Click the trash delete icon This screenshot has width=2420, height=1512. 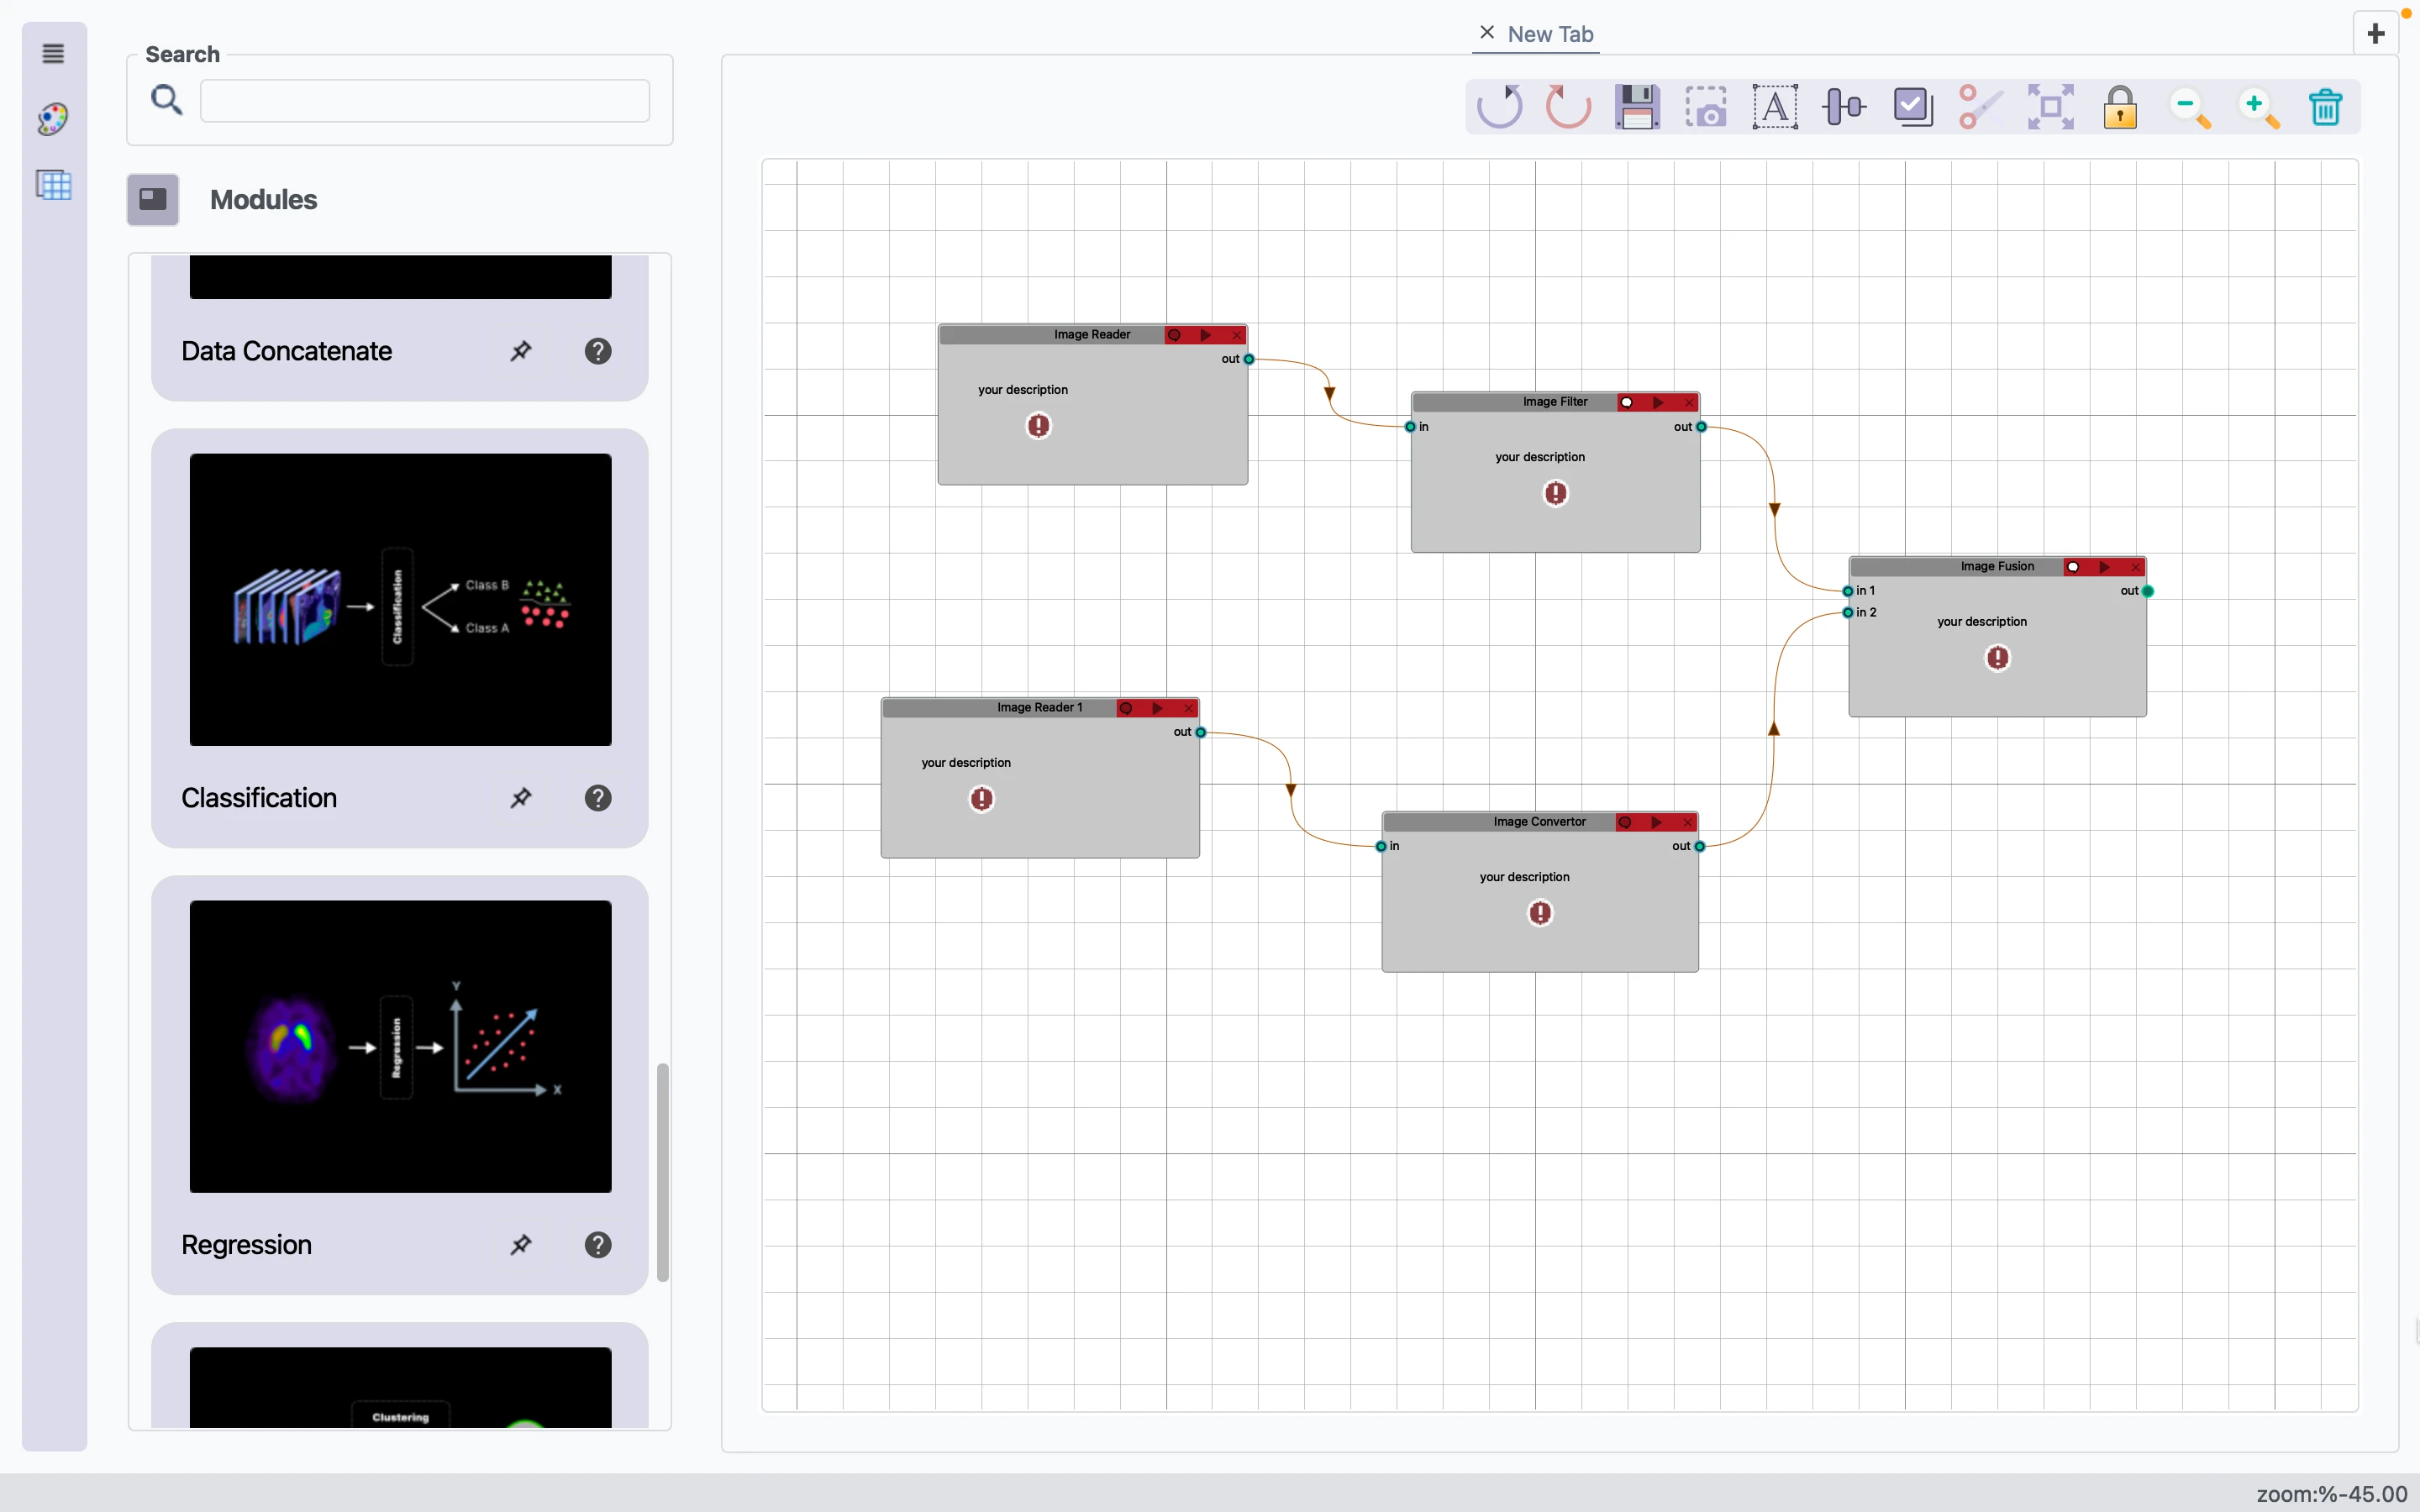point(2326,107)
